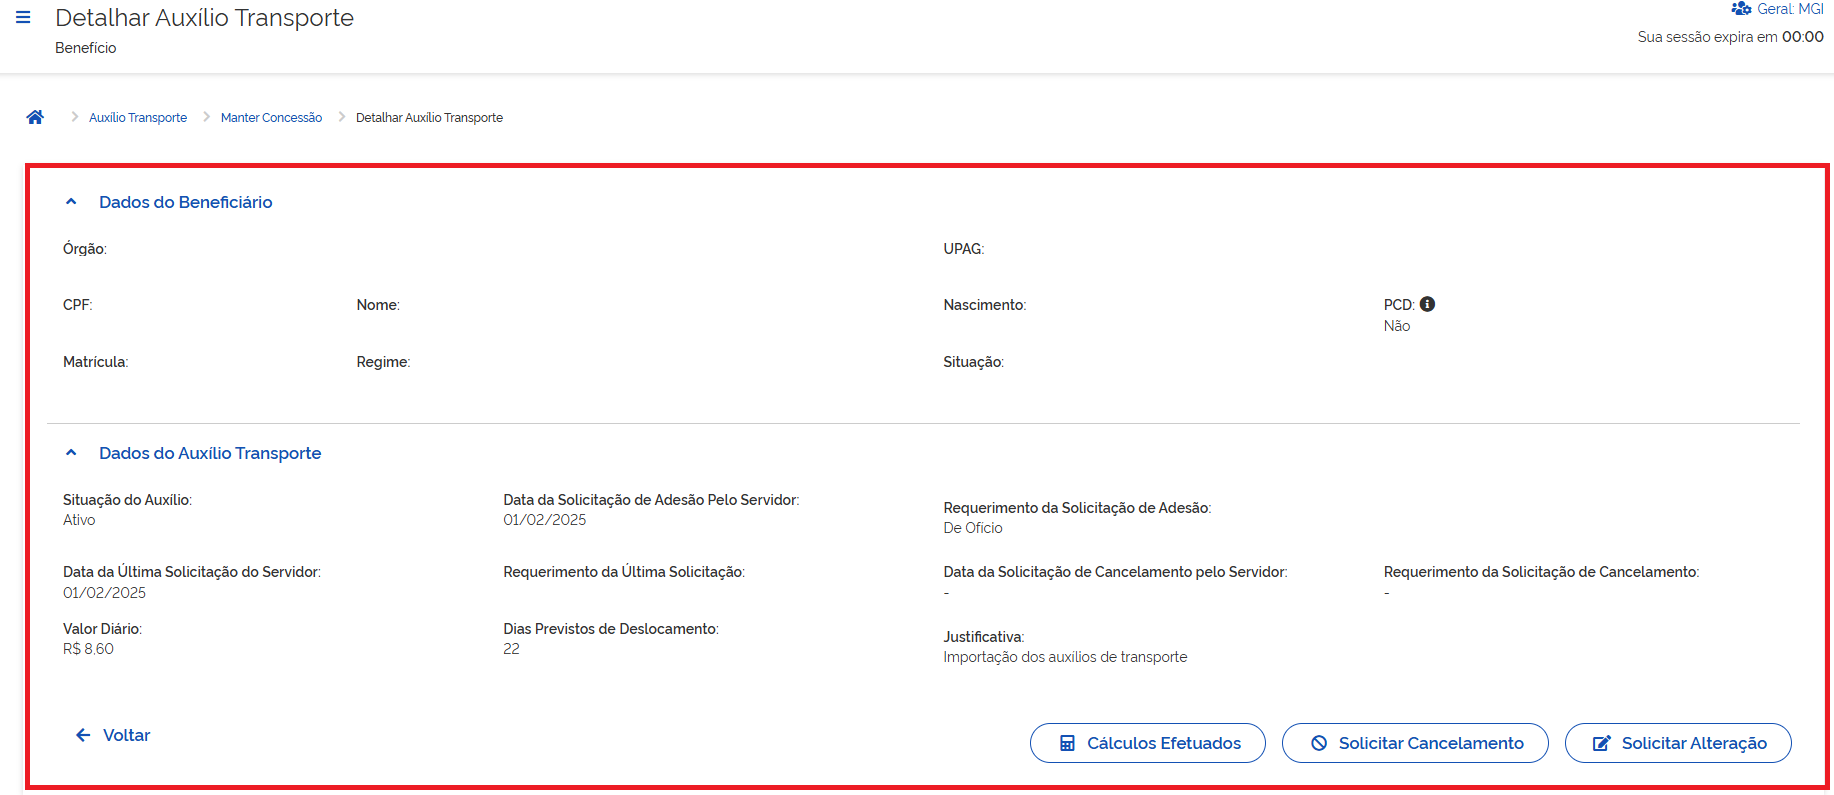Image resolution: width=1834 pixels, height=795 pixels.
Task: Click the calculator icon in Cálculos Efetuados
Action: click(1067, 743)
